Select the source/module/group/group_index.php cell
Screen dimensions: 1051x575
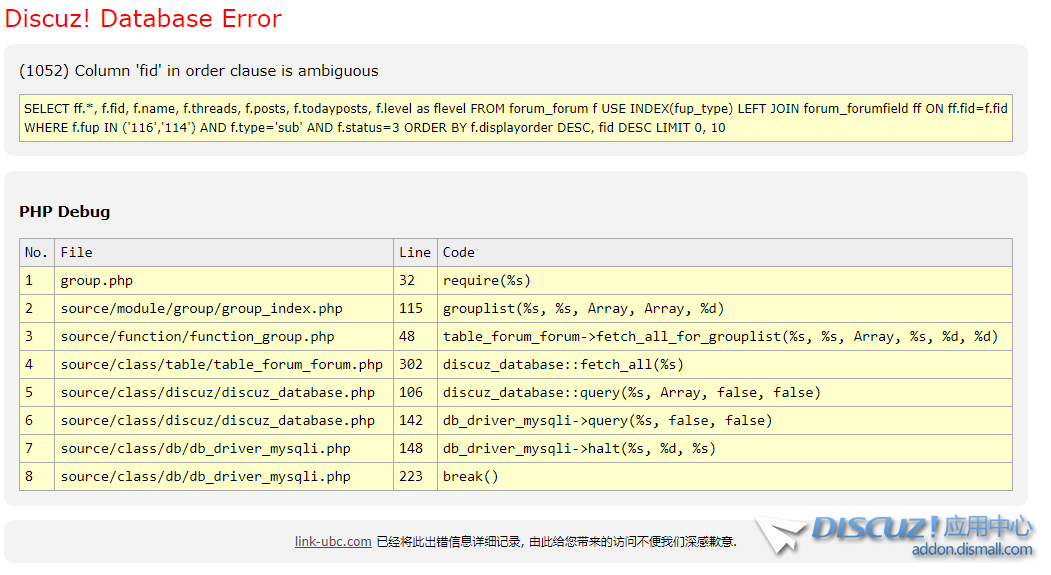pos(224,309)
